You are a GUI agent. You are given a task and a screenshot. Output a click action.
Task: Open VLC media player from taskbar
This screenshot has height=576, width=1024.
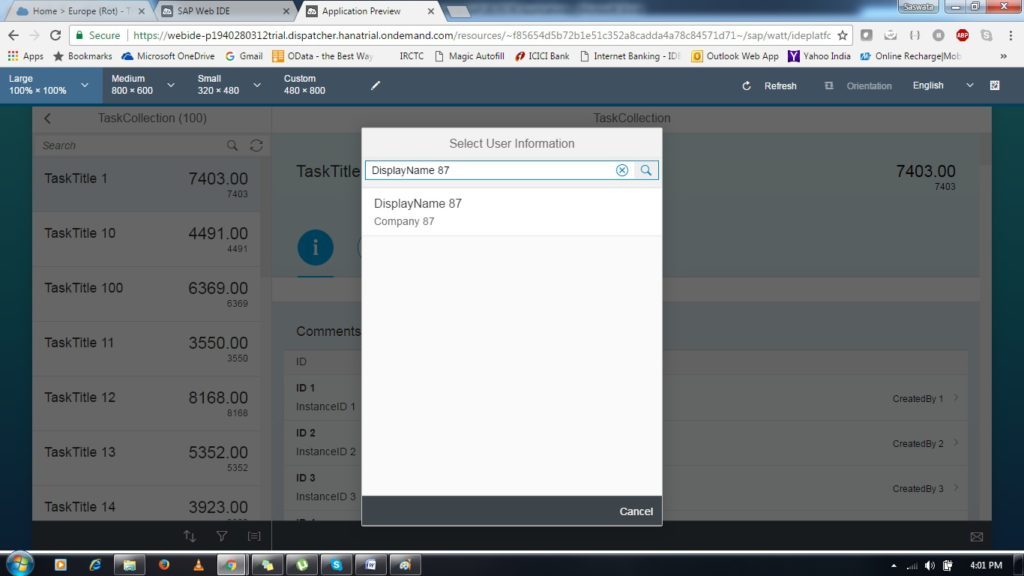(x=199, y=565)
